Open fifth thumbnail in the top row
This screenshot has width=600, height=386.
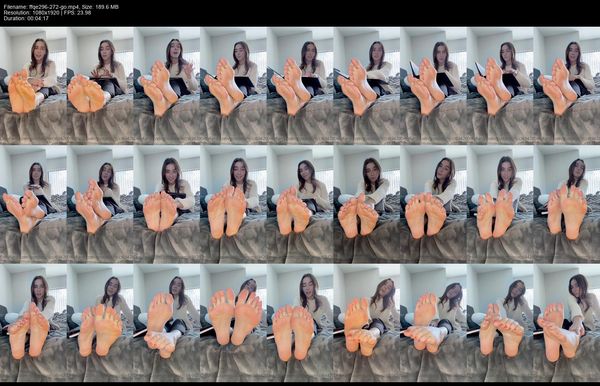pos(300,85)
